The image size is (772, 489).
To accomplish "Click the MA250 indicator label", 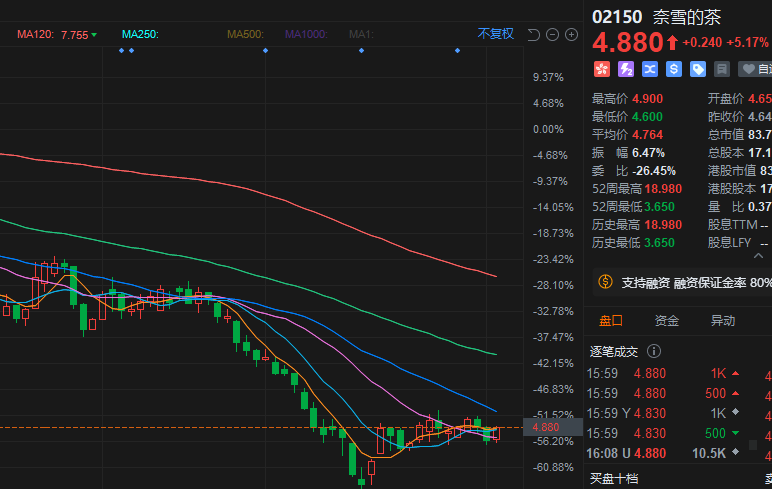I will (140, 34).
